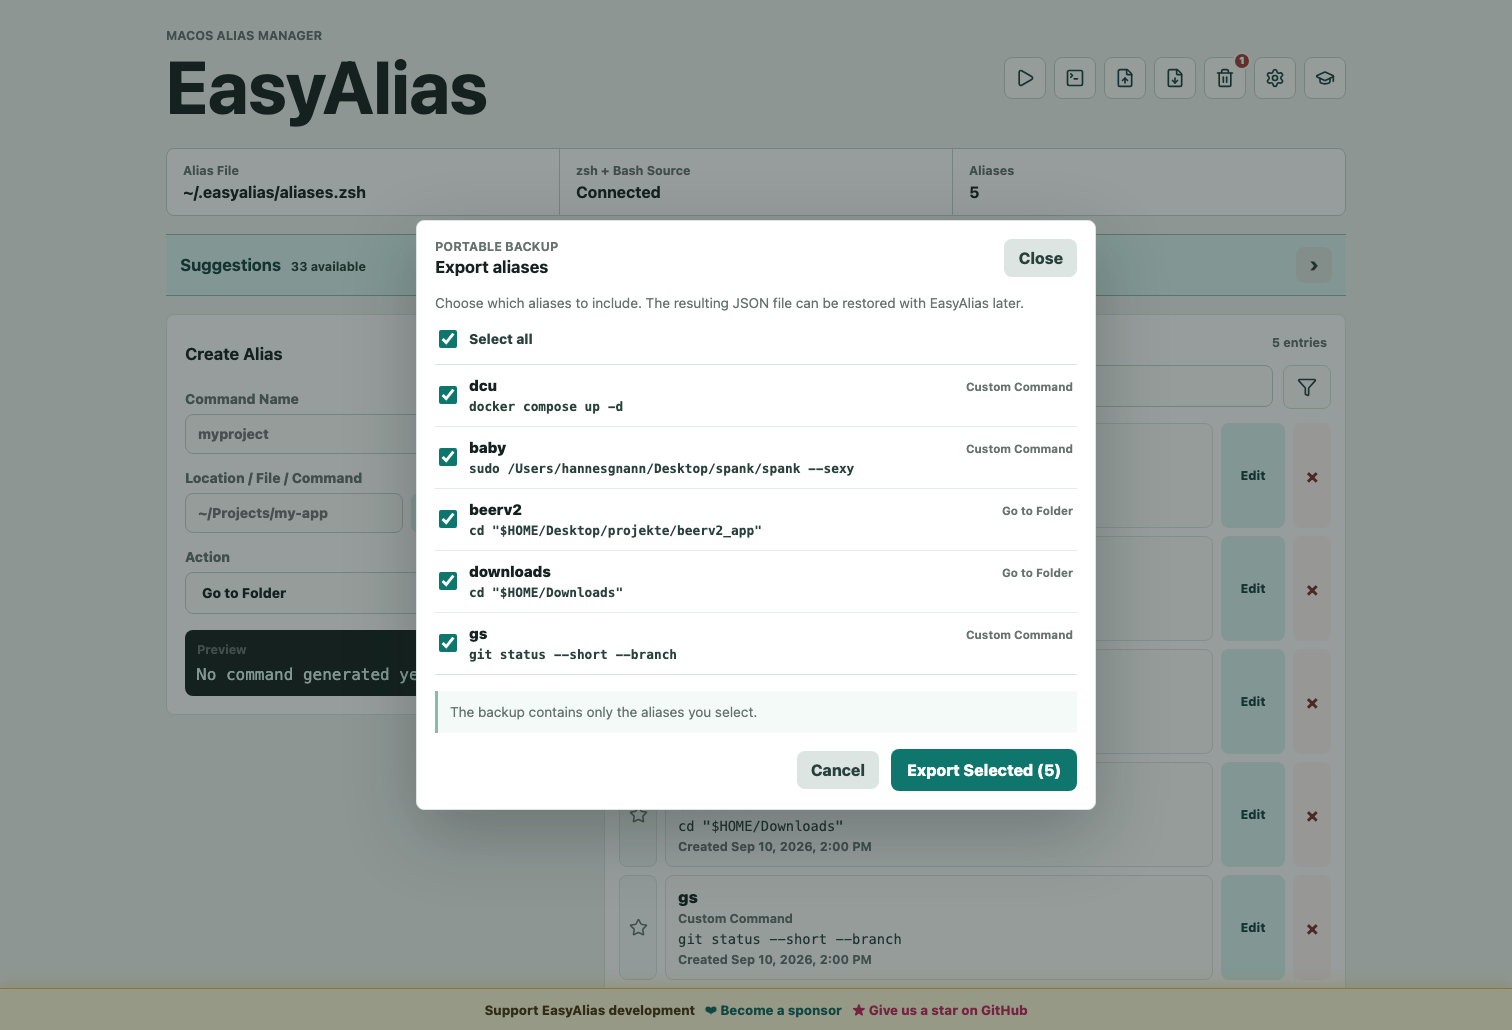The width and height of the screenshot is (1512, 1030).
Task: Click the "docker compose up -d" command text
Action: click(x=546, y=407)
